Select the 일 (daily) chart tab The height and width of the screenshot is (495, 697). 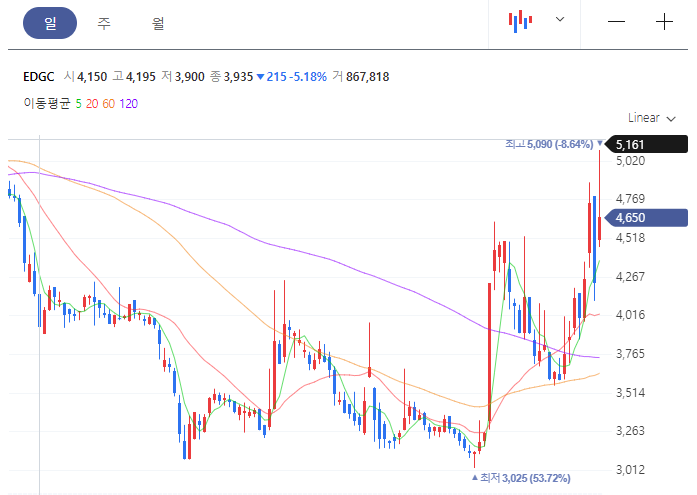[x=50, y=23]
